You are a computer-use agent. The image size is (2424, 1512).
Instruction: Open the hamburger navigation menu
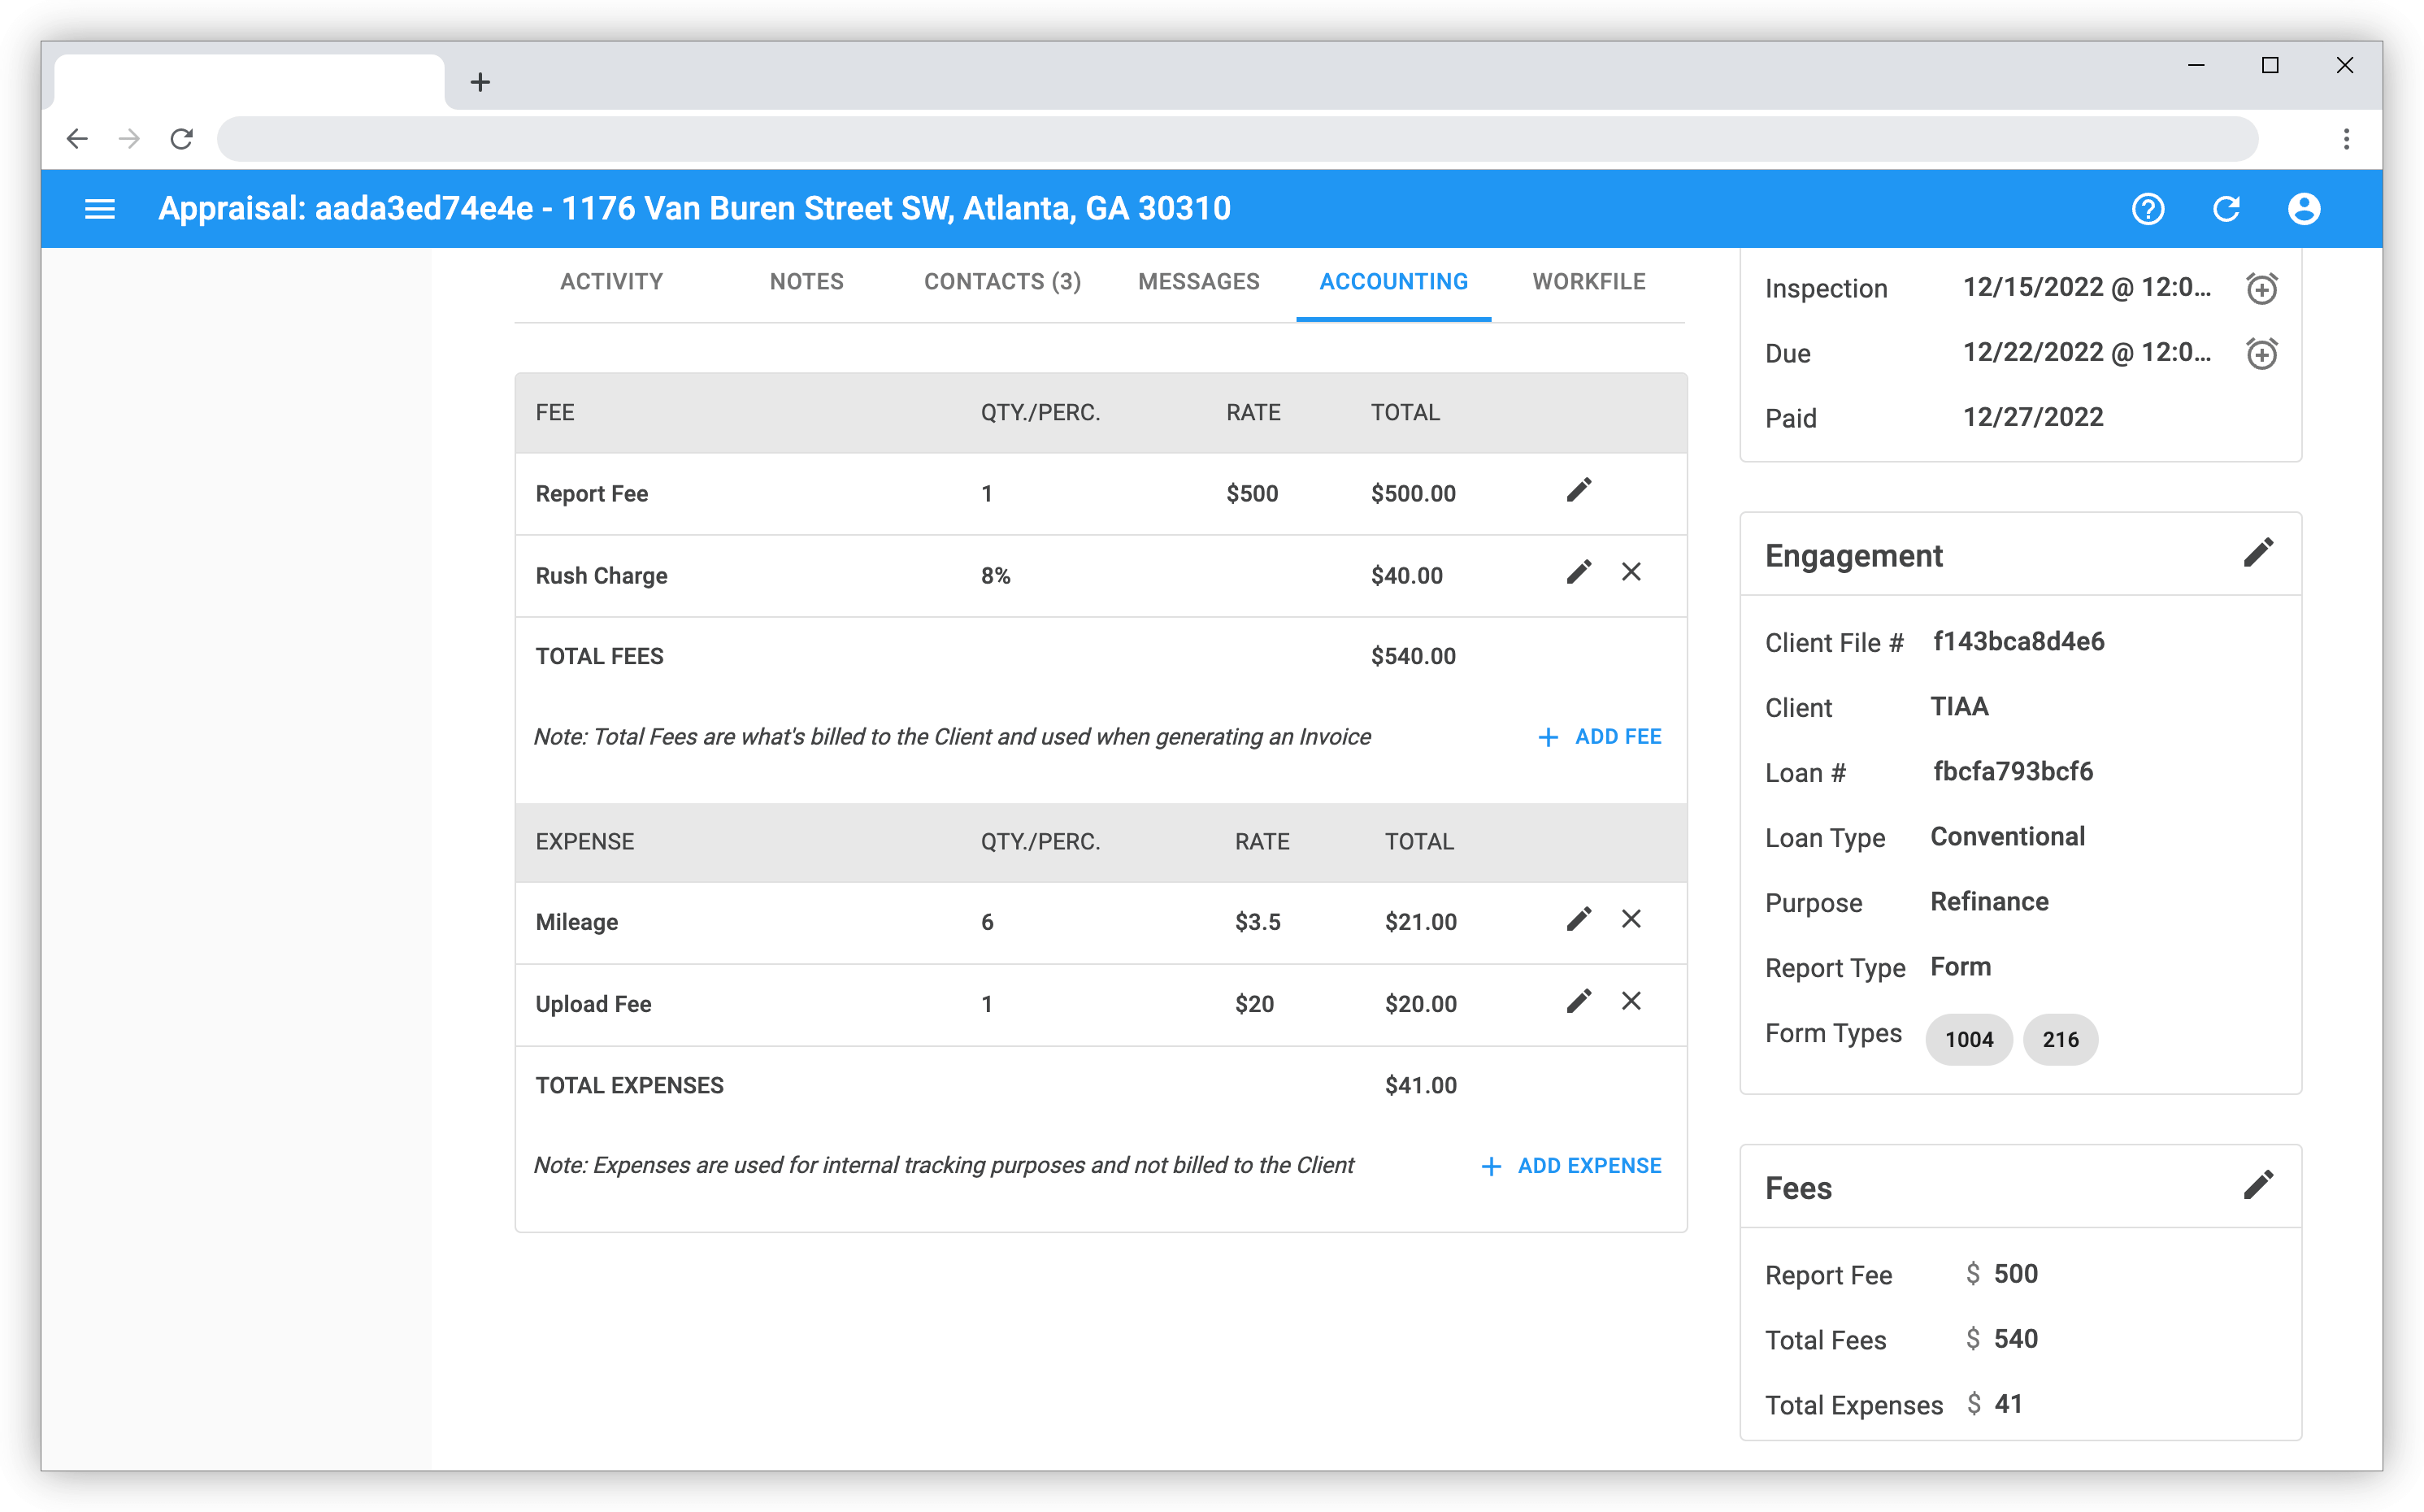(x=99, y=209)
